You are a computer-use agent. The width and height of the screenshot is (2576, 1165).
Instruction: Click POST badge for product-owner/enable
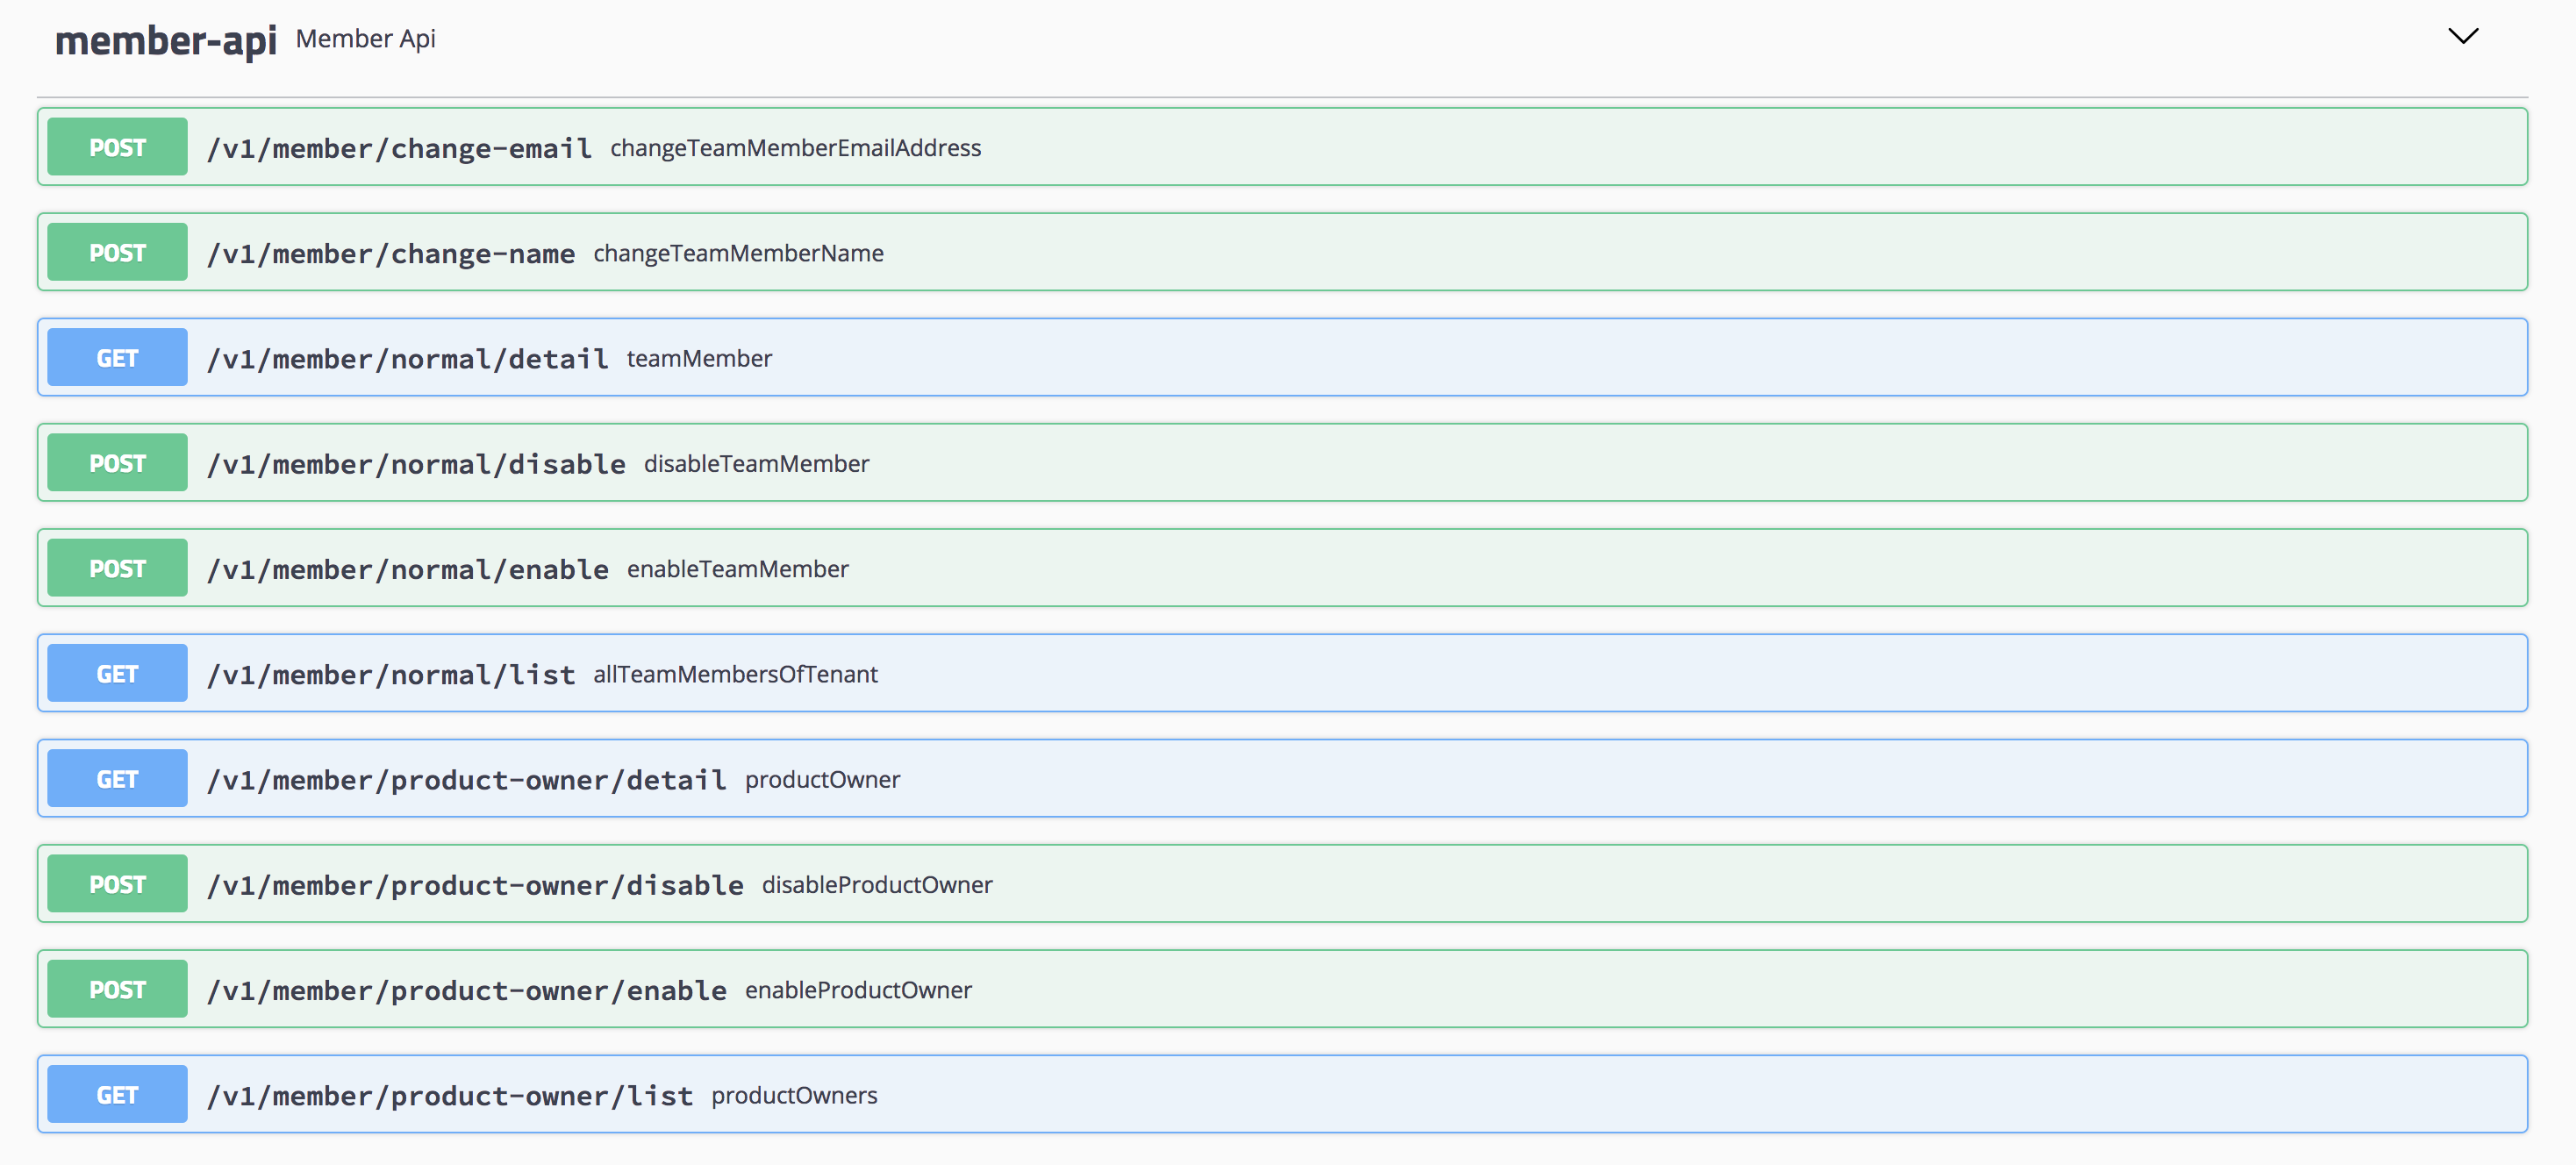click(x=117, y=990)
